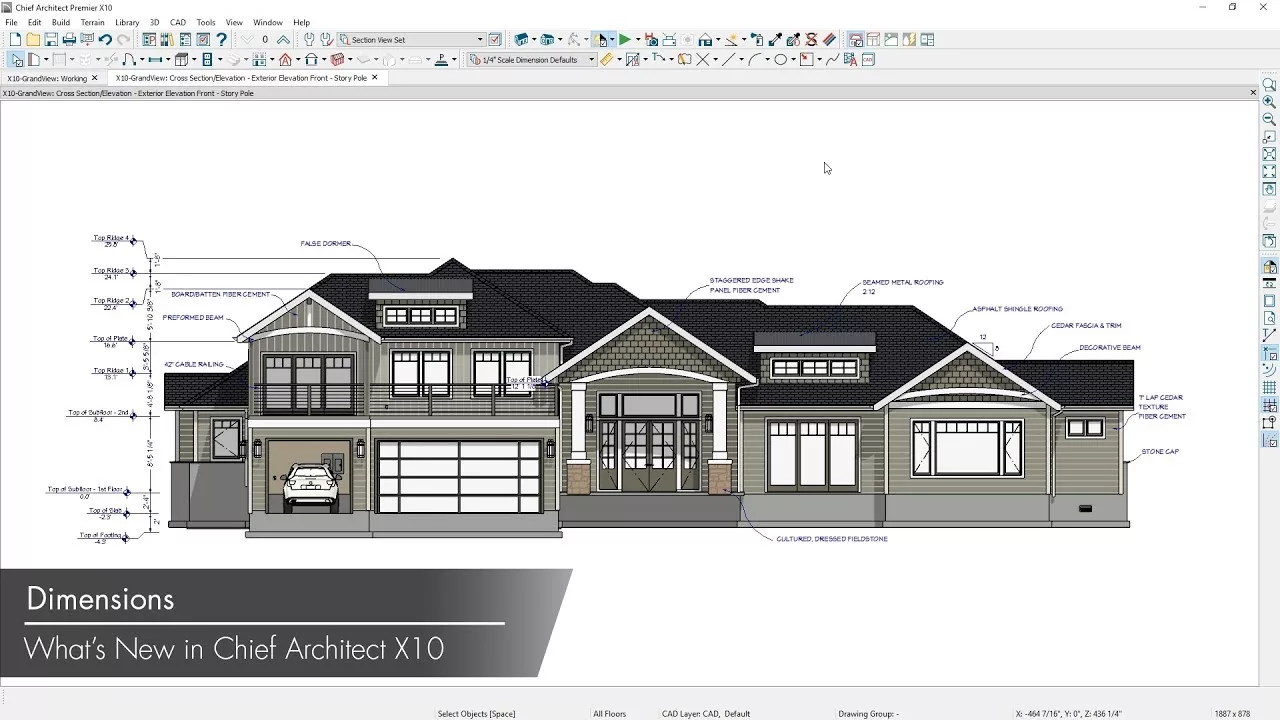Click the red Delete Objects X icon
The width and height of the screenshot is (1280, 720).
click(811, 40)
